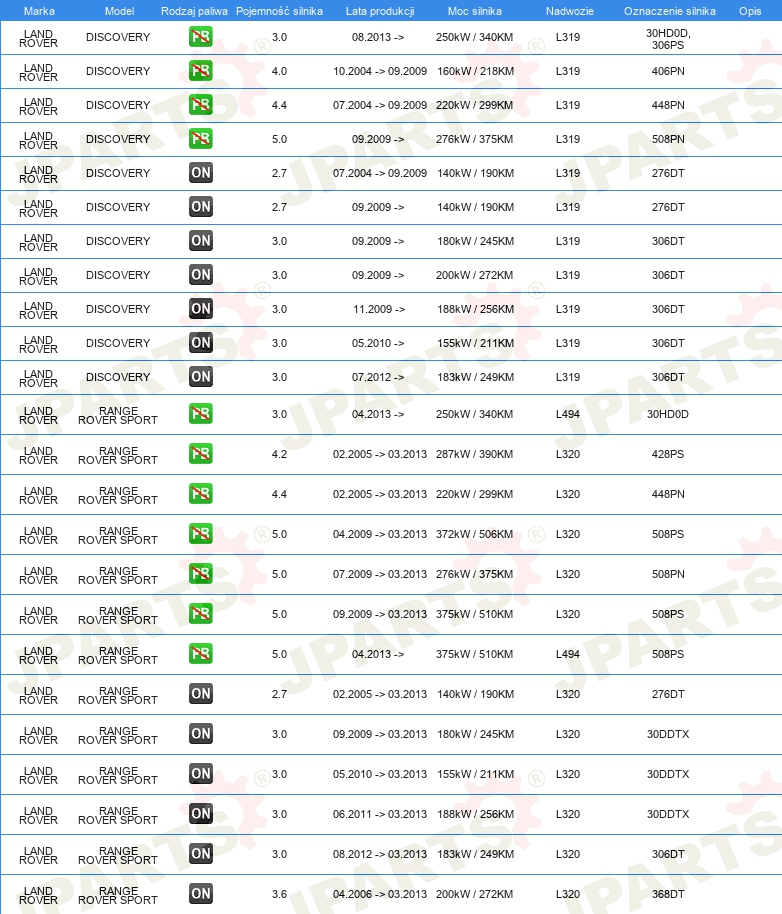Viewport: 782px width, 914px height.
Task: Click petrol icon in Discovery 406PN row
Action: [x=200, y=71]
